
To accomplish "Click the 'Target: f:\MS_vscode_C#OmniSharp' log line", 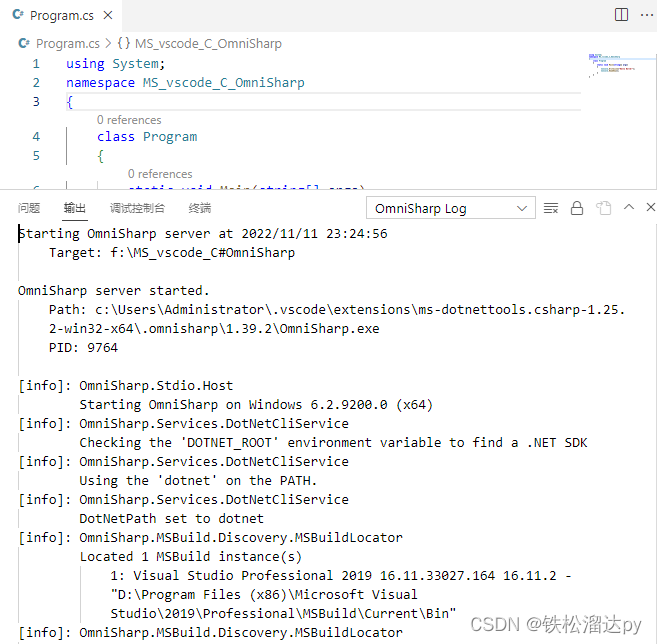I will (x=172, y=253).
